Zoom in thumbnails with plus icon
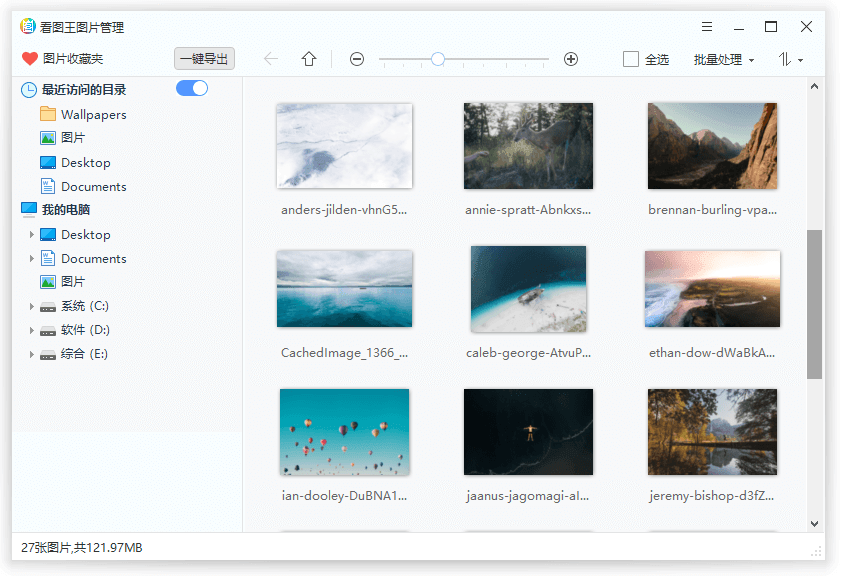The height and width of the screenshot is (576, 843). tap(571, 59)
